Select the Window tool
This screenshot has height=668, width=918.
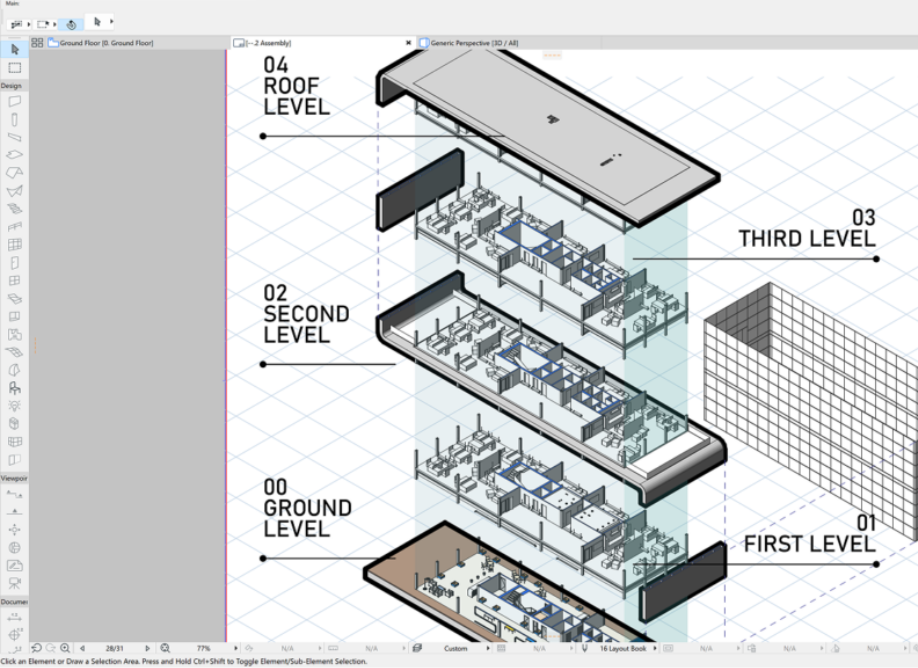click(15, 280)
